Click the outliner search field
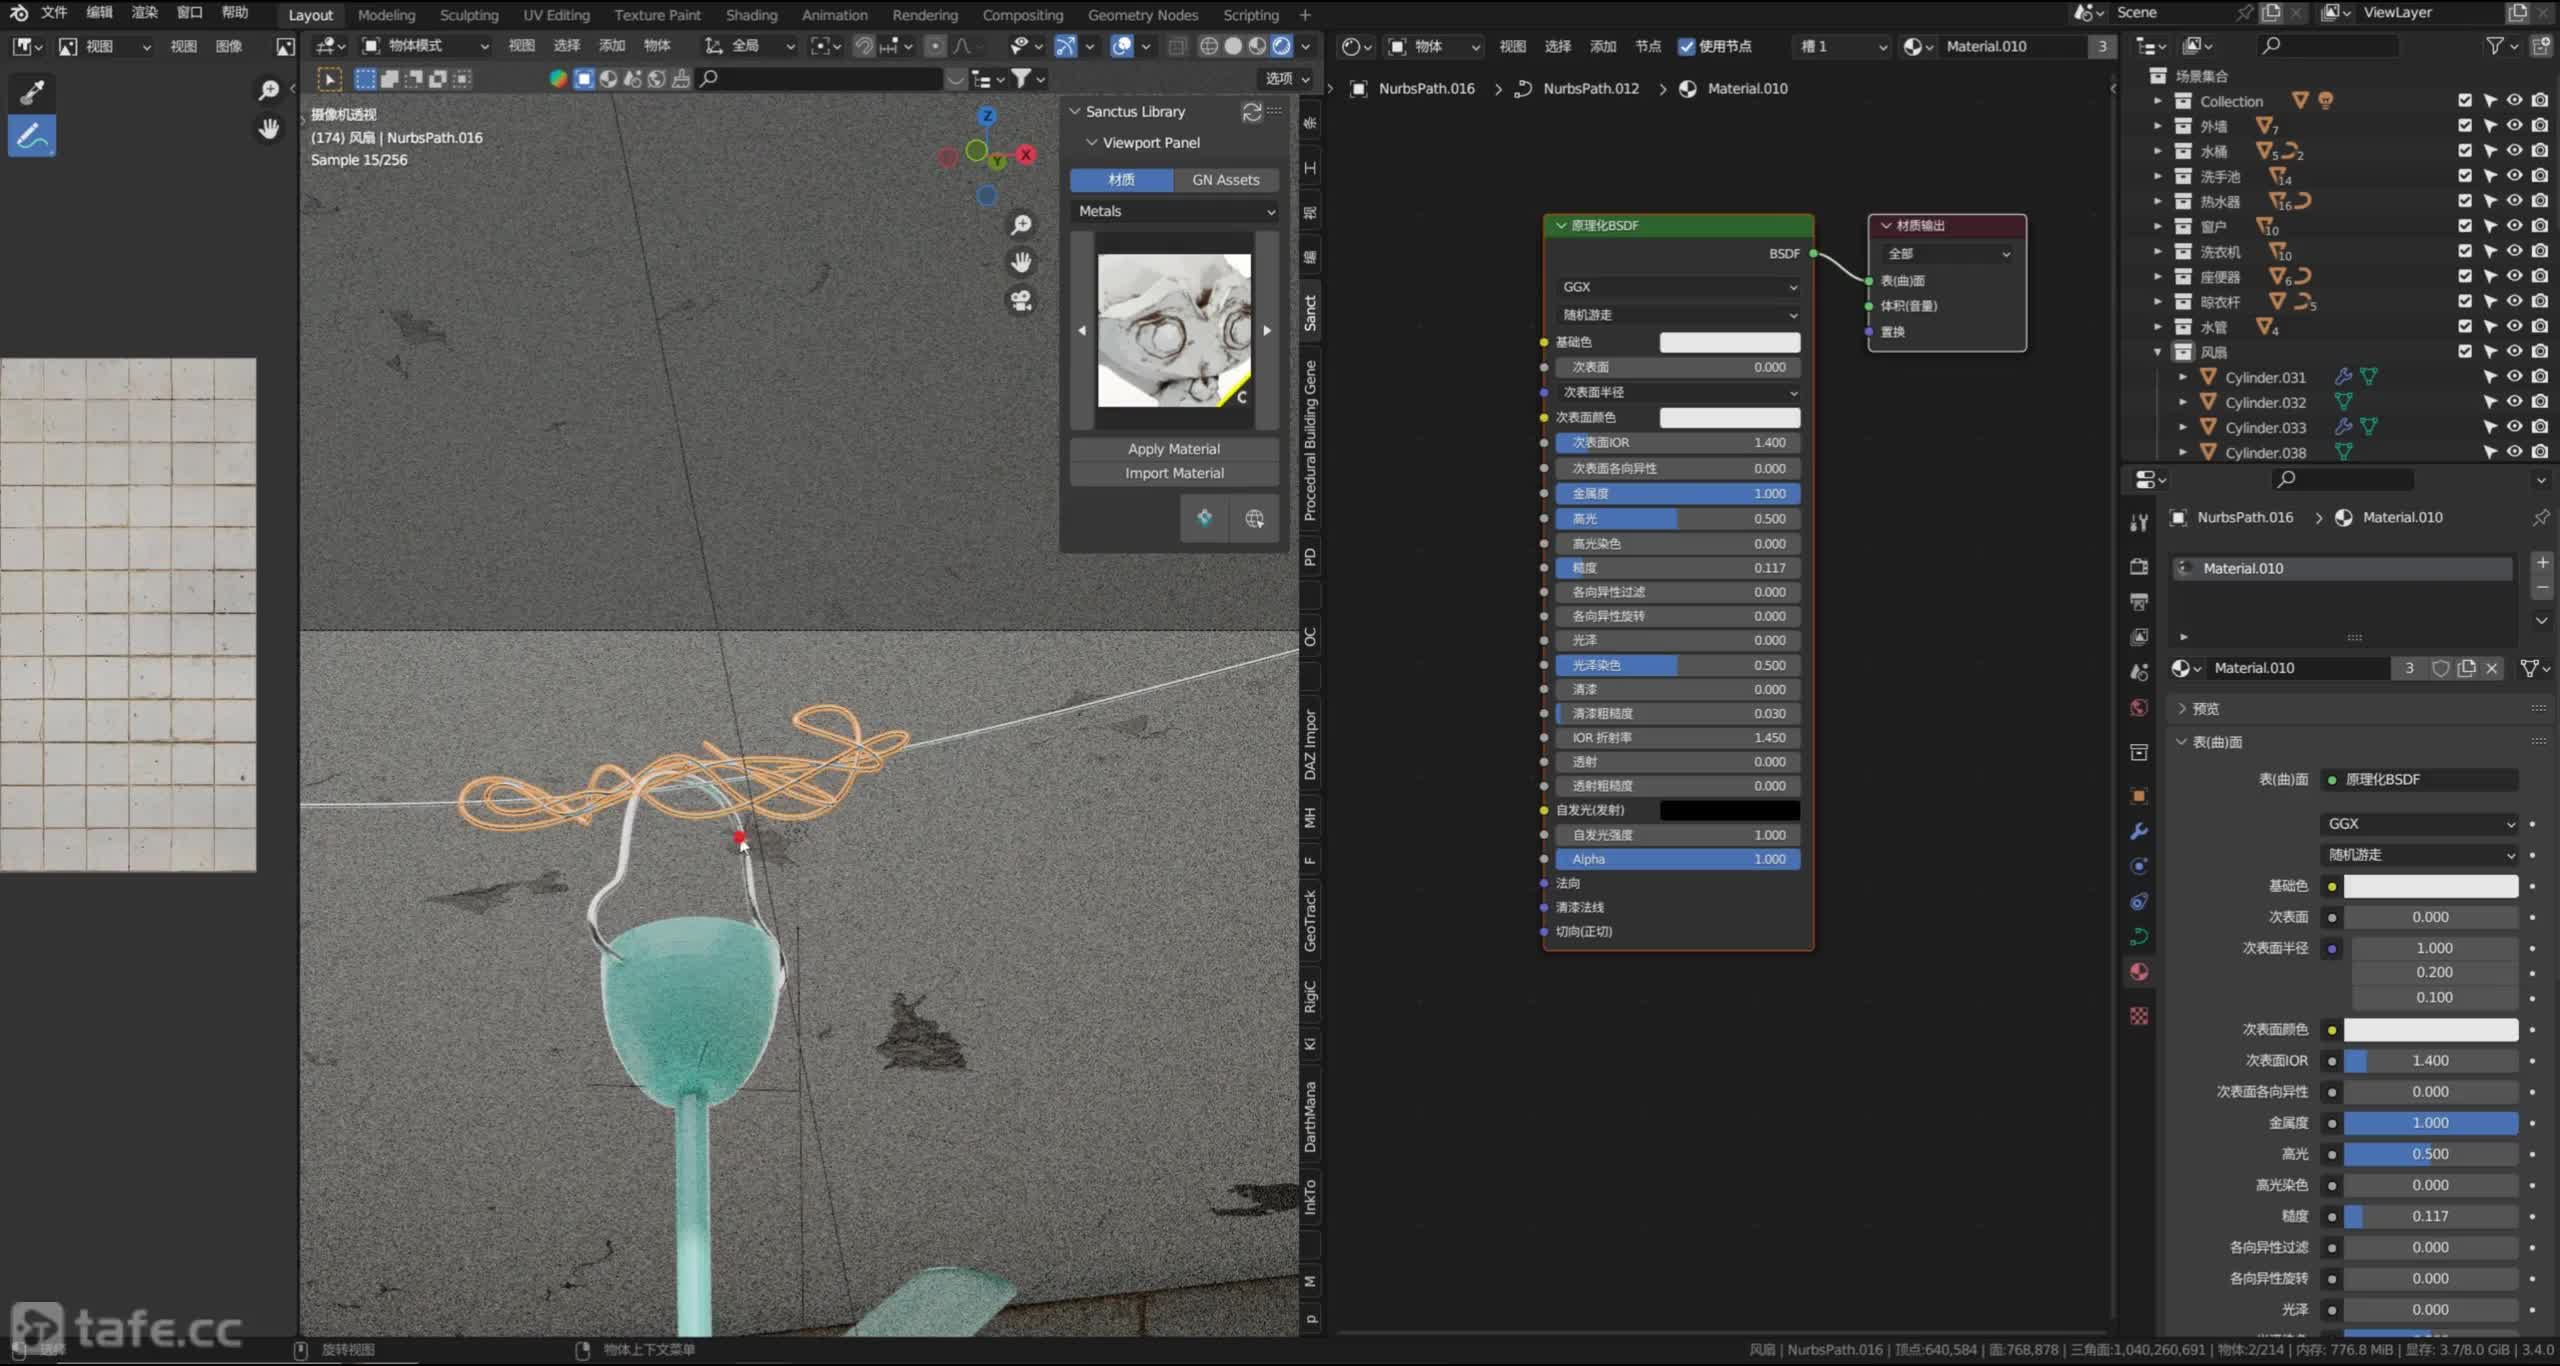Image resolution: width=2560 pixels, height=1366 pixels. 2328,46
